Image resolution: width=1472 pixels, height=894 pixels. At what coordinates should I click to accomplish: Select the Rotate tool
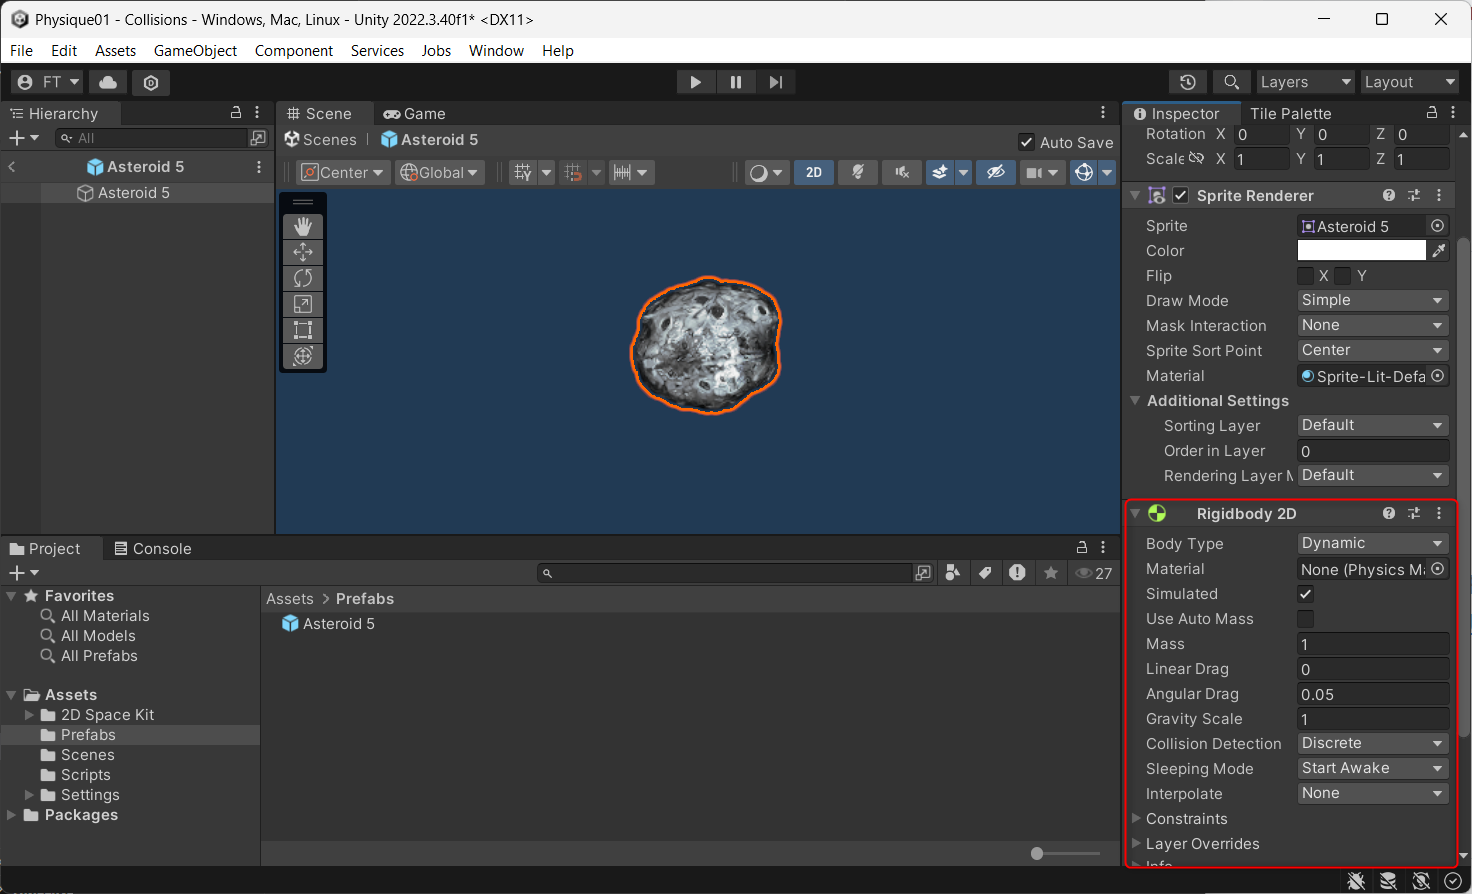pyautogui.click(x=303, y=279)
